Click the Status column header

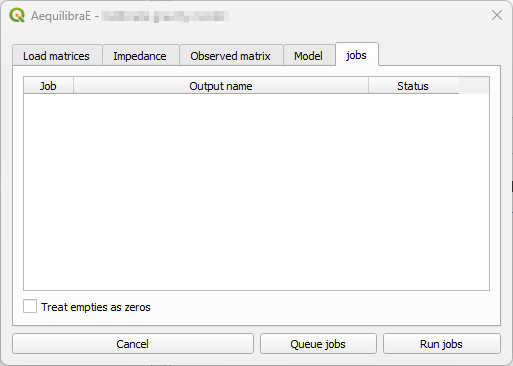[413, 86]
